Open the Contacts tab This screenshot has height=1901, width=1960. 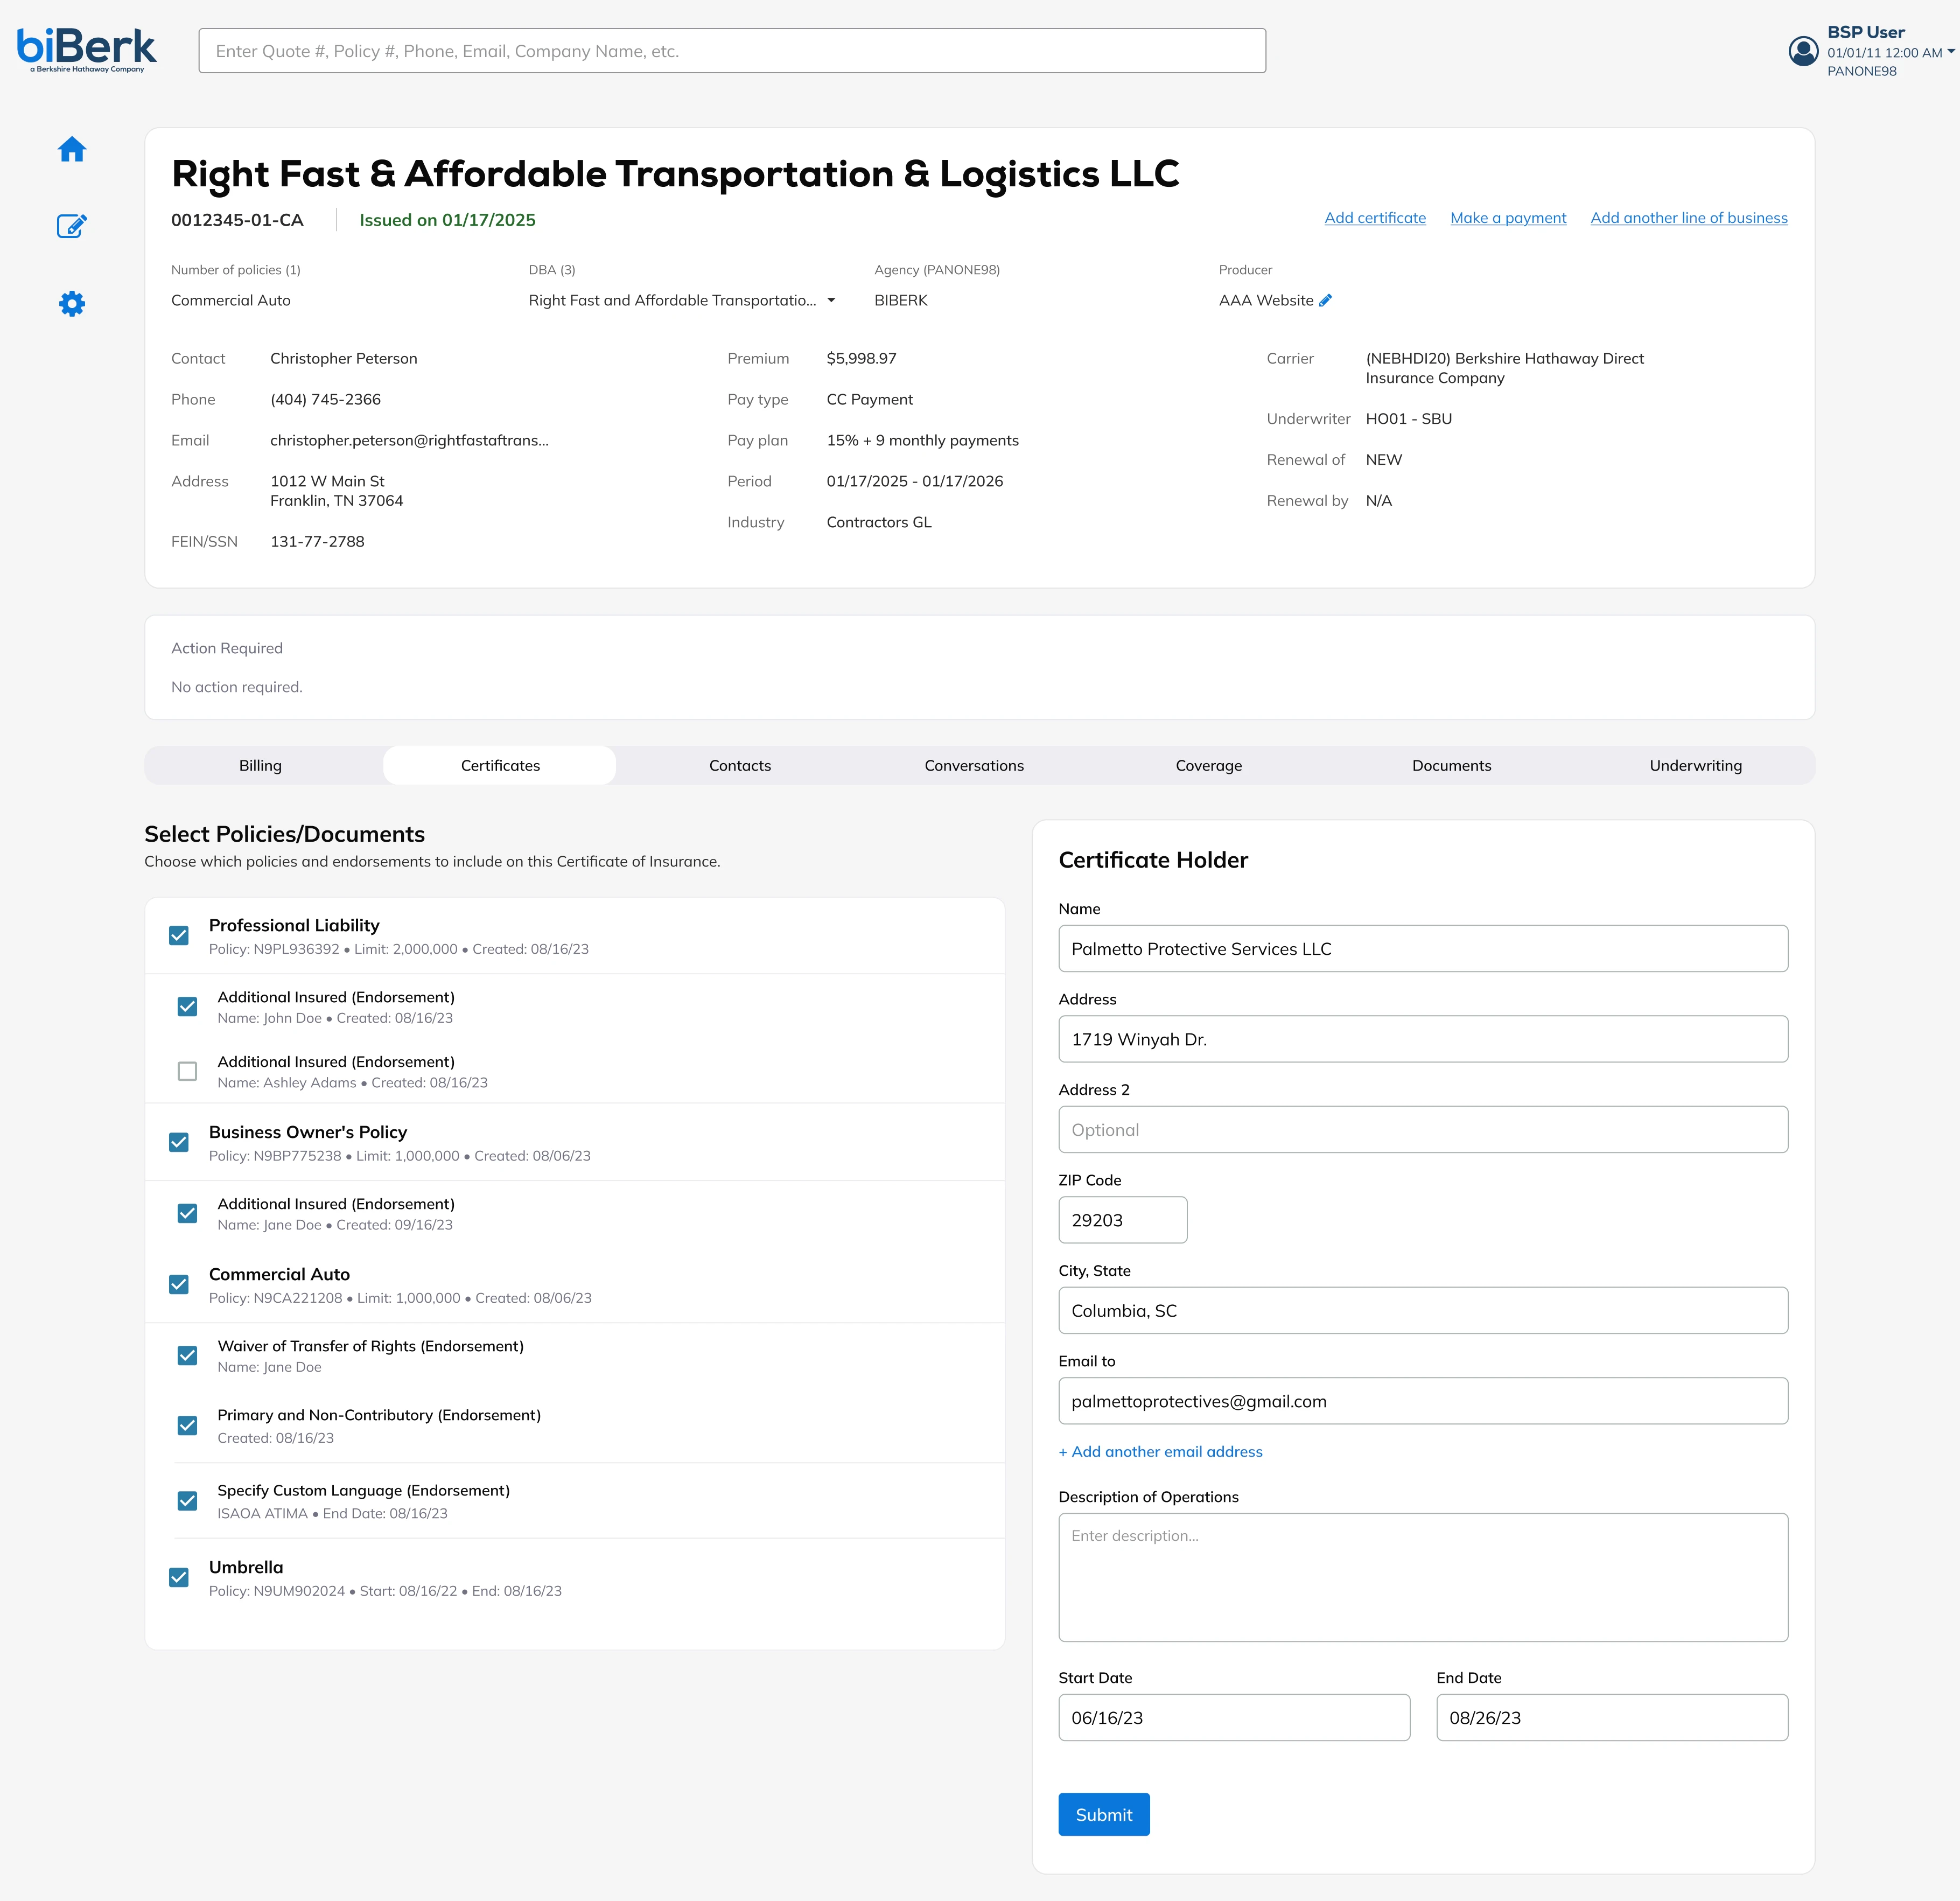coord(740,765)
